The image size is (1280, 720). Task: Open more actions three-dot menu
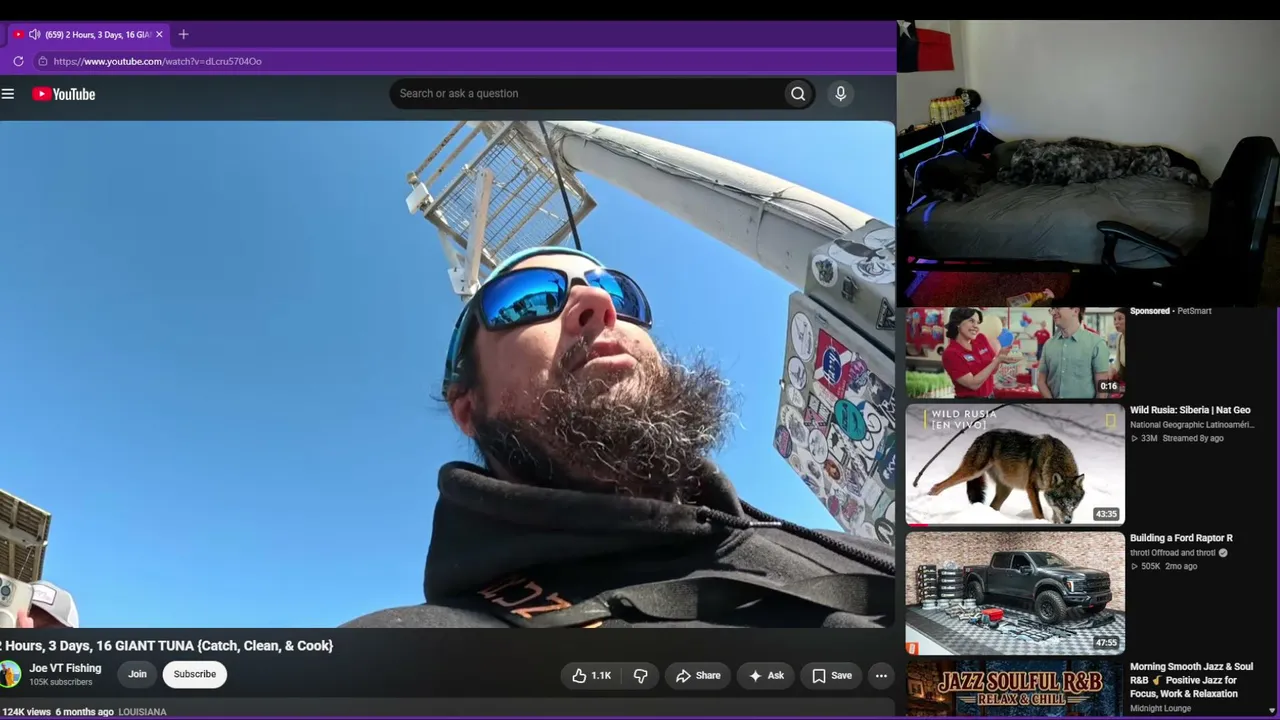[881, 676]
